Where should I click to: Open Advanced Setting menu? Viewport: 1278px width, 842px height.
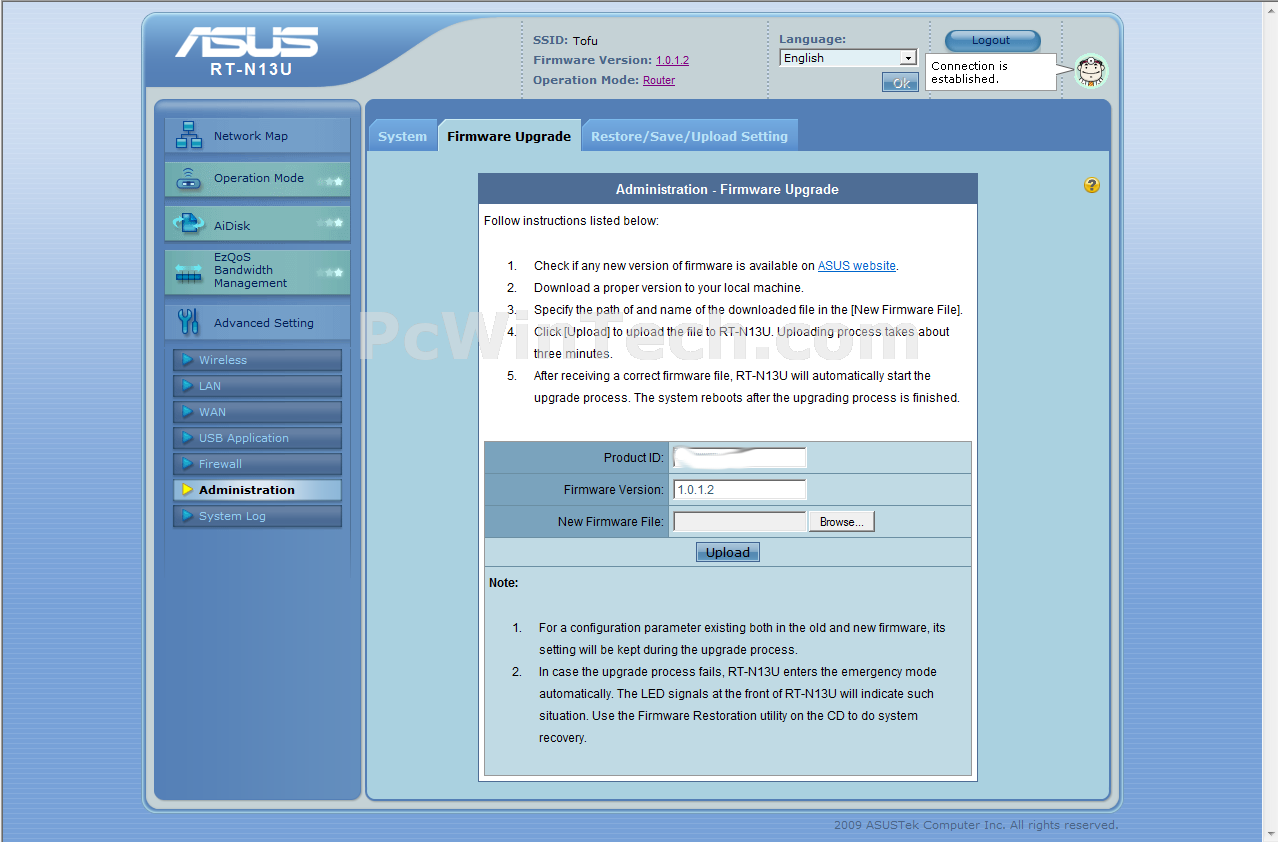[257, 322]
